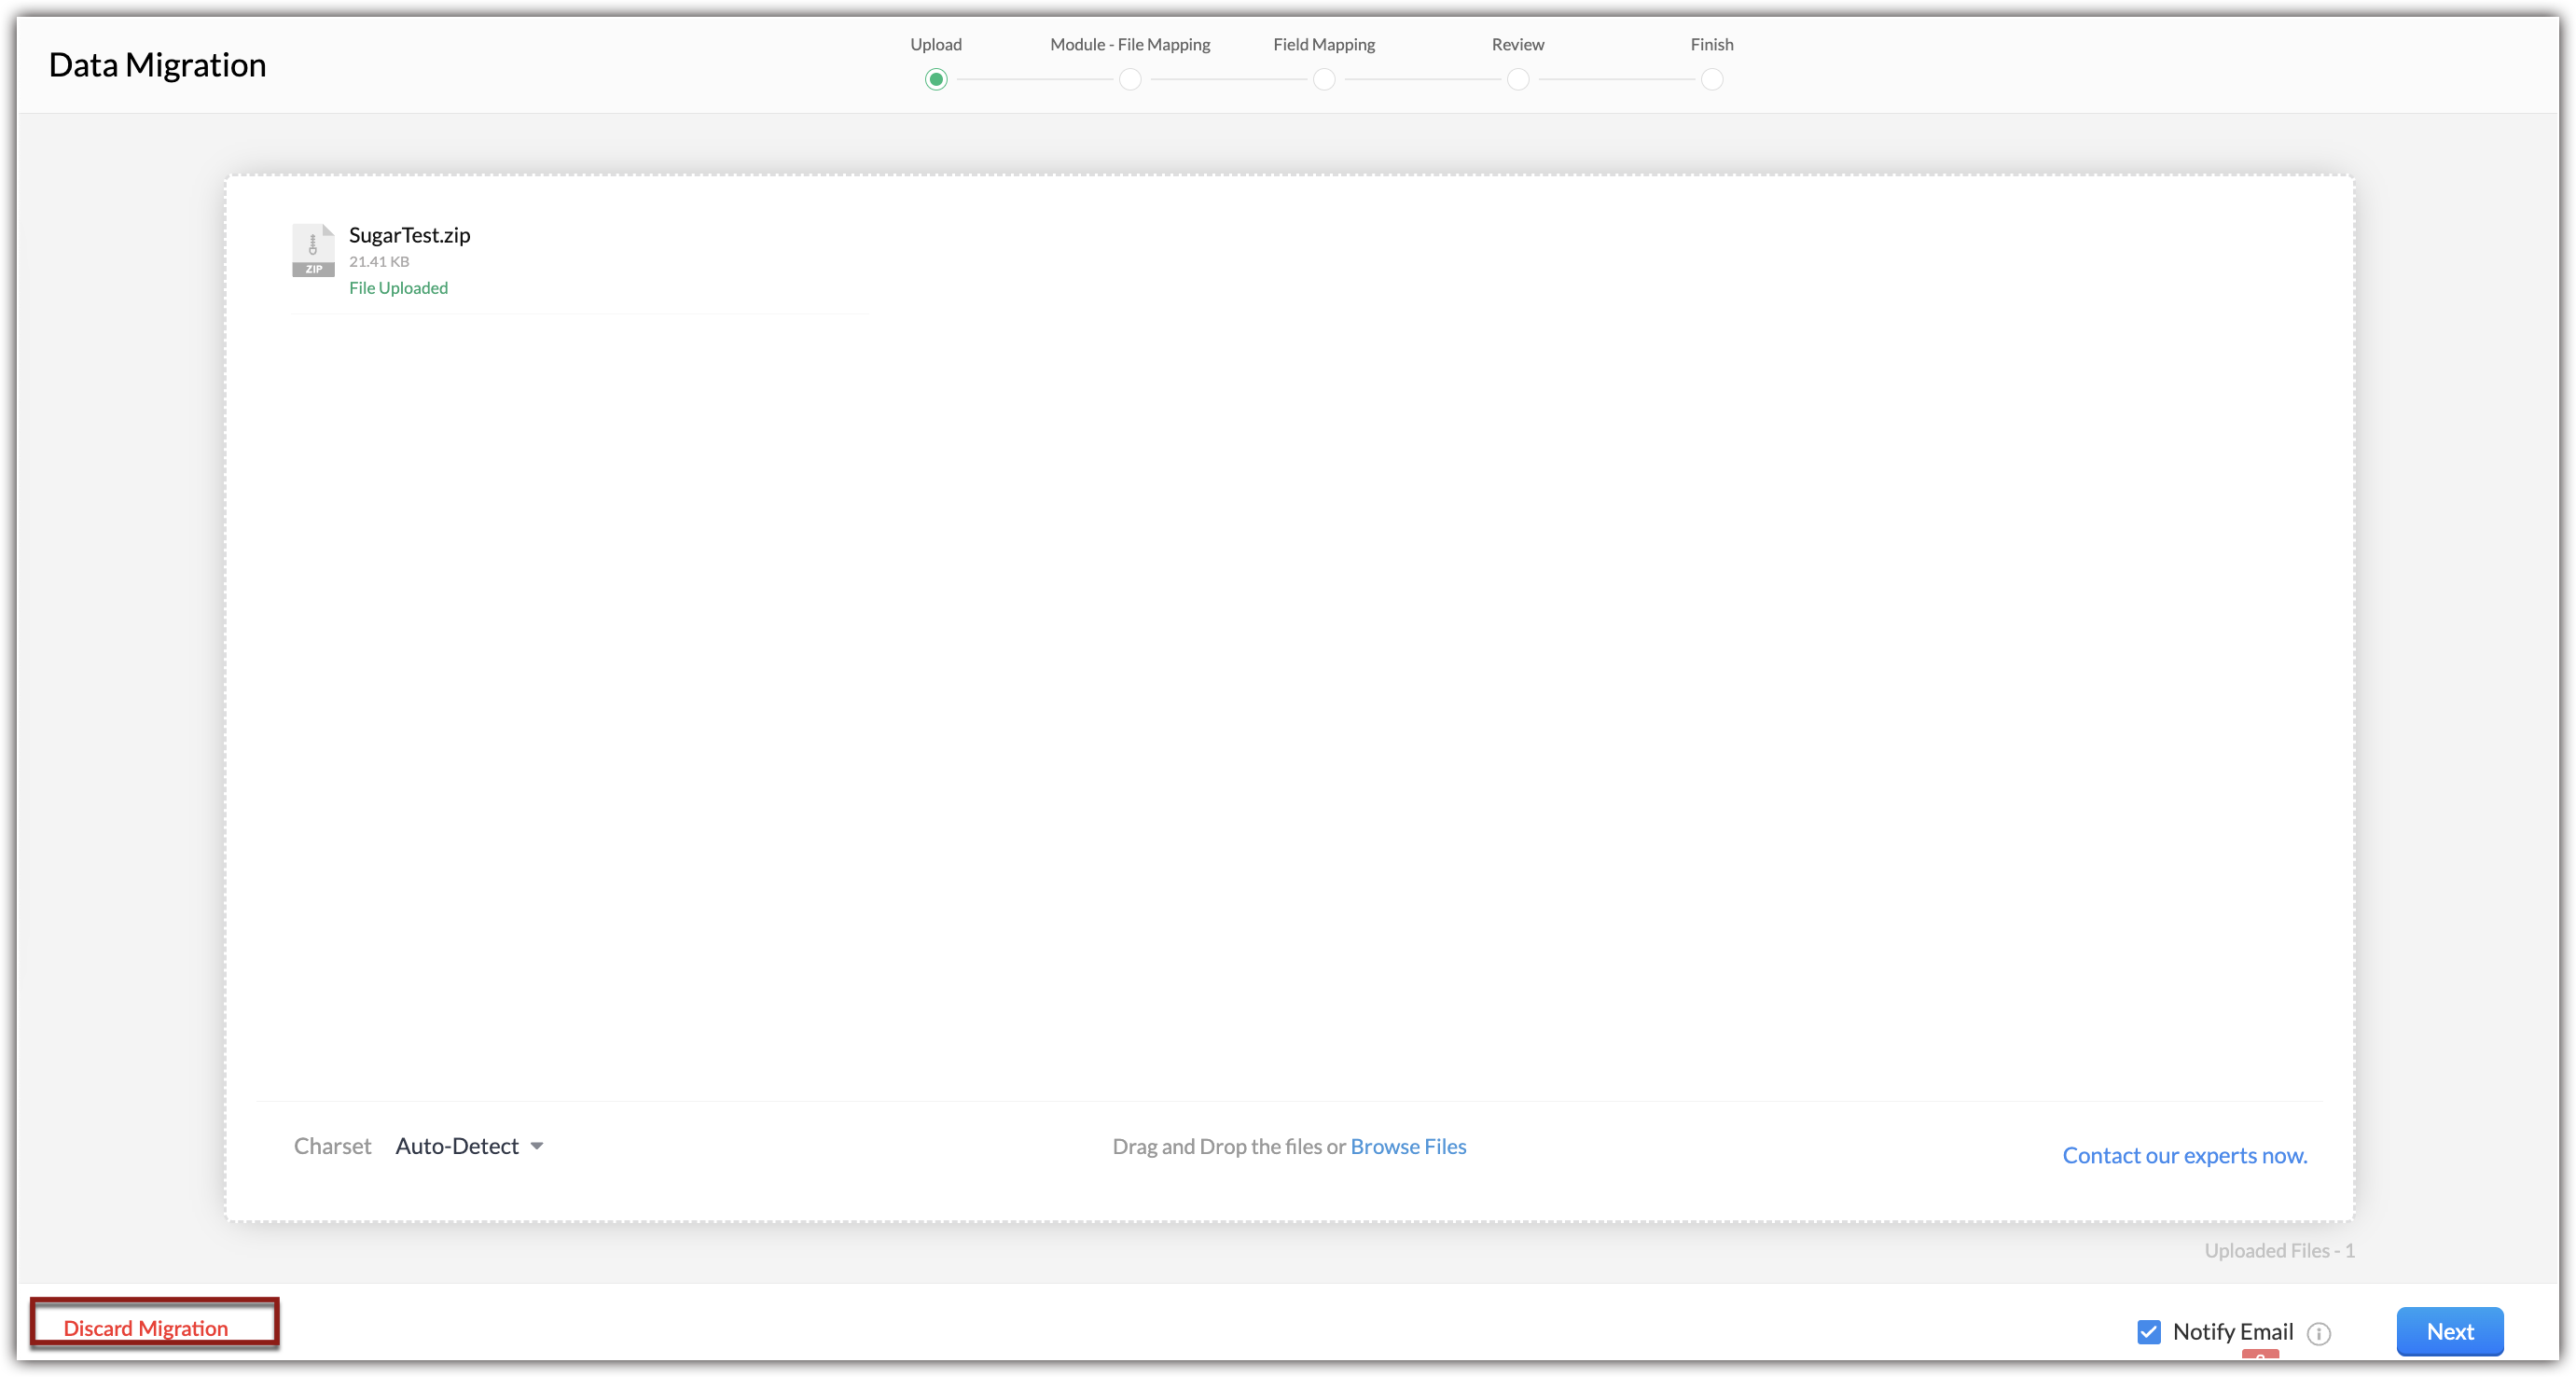The image size is (2576, 1377).
Task: Open the Charset Auto-Detect dropdown
Action: (457, 1146)
